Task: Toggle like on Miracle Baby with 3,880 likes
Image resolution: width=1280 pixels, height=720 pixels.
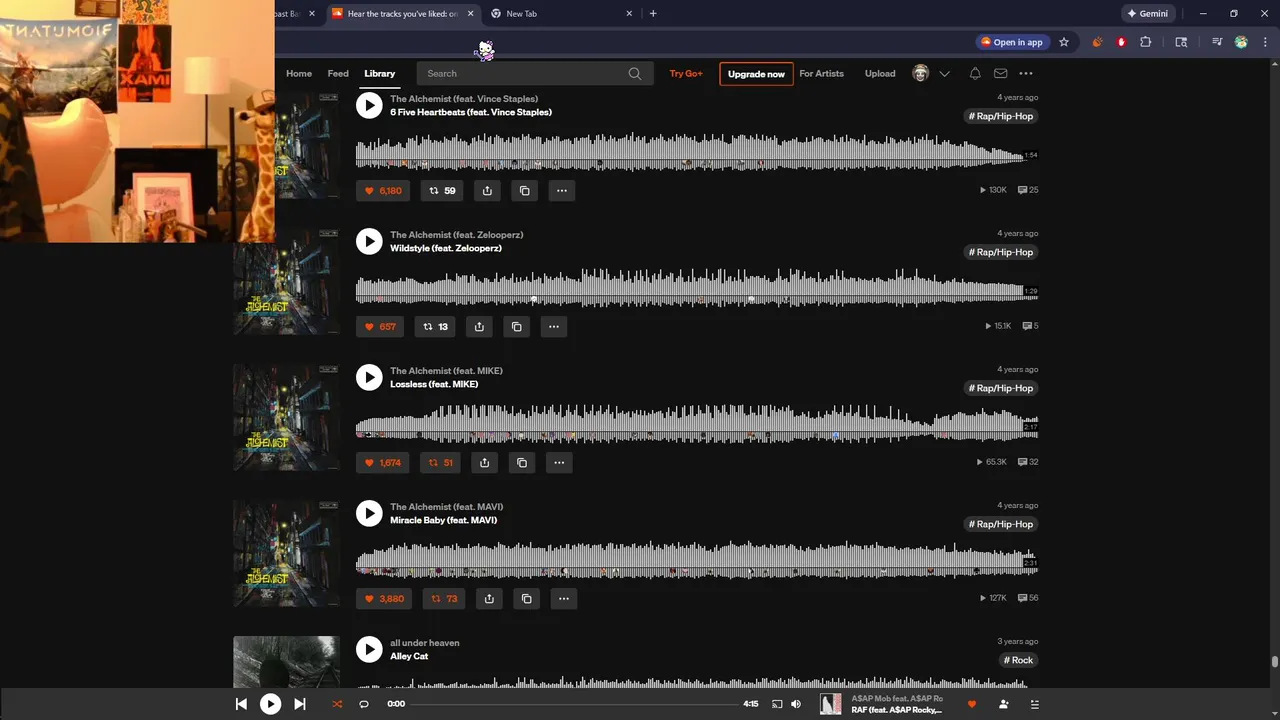Action: tap(384, 598)
